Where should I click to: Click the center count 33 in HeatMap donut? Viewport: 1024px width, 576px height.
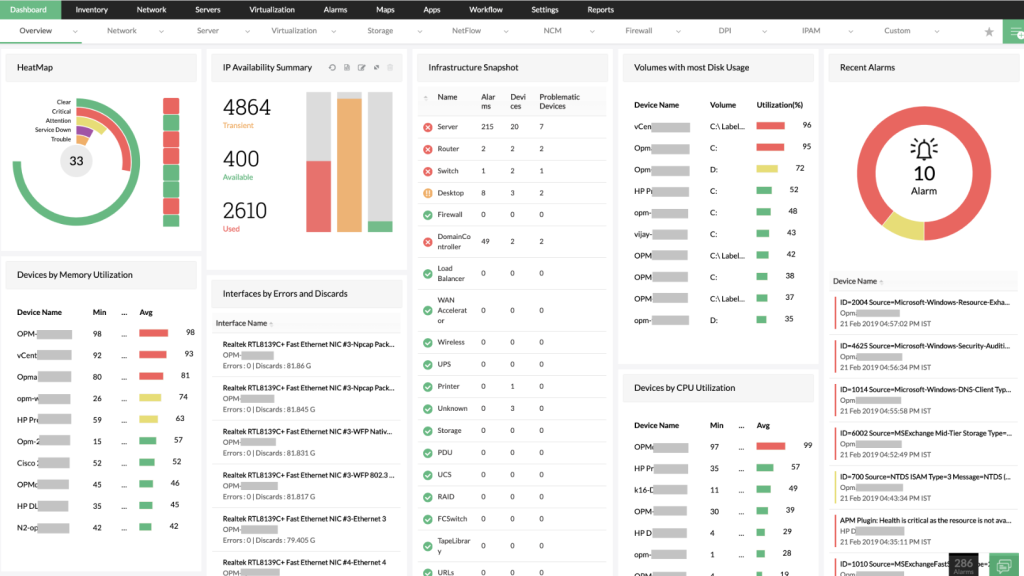[76, 161]
